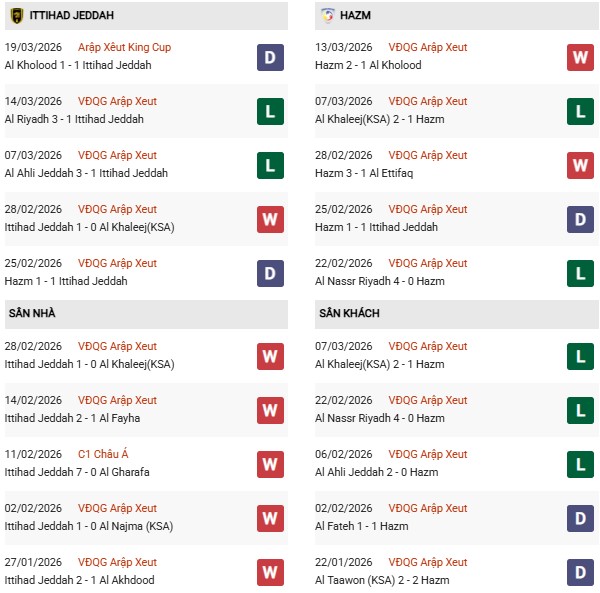600x593 pixels.
Task: Click the Hazm club logo
Action: (x=328, y=16)
